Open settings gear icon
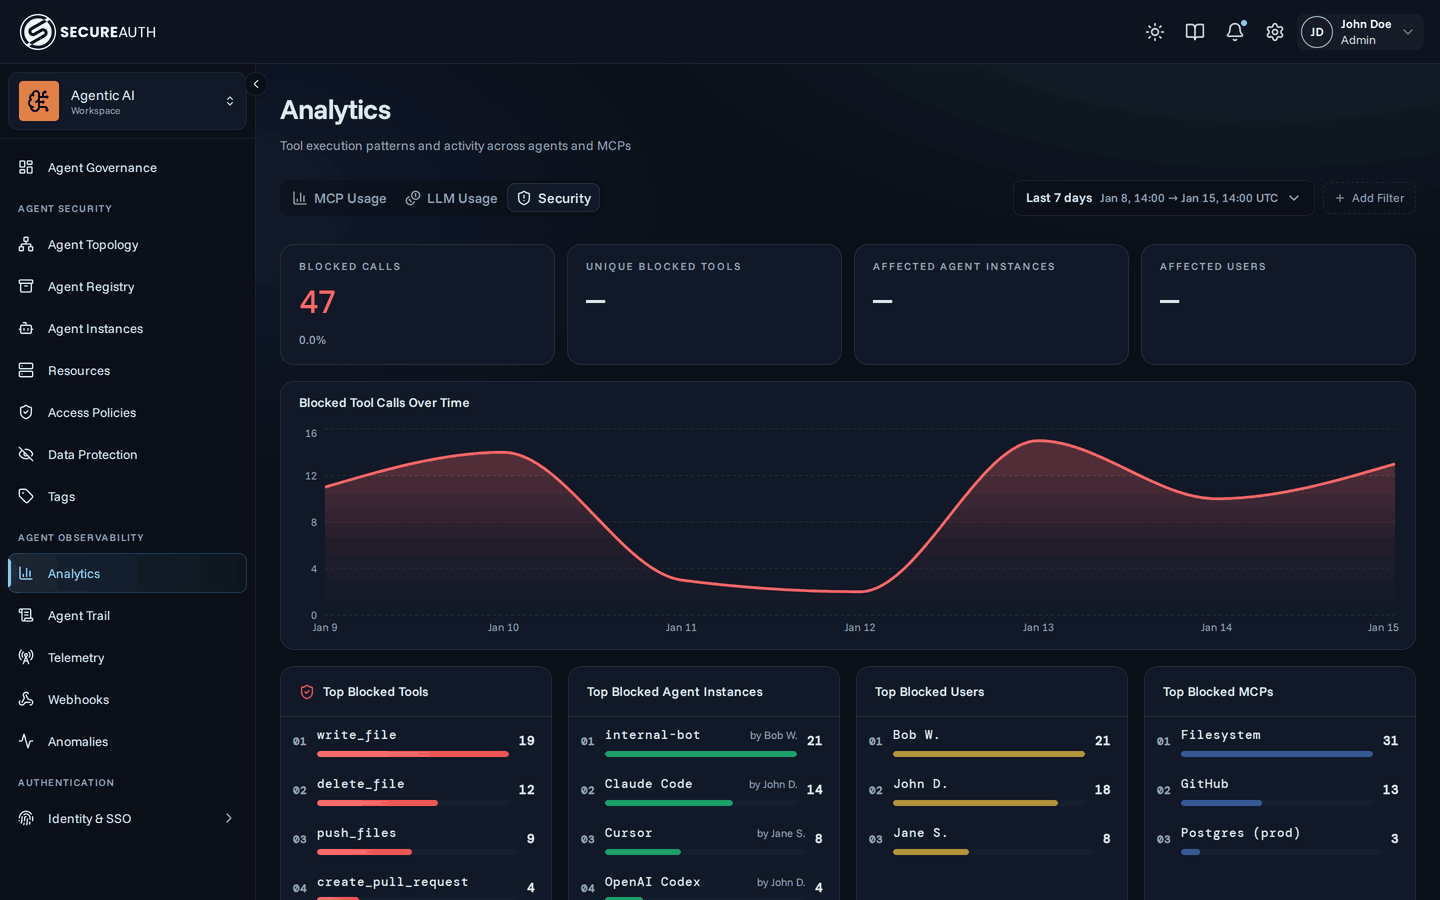 [1275, 32]
